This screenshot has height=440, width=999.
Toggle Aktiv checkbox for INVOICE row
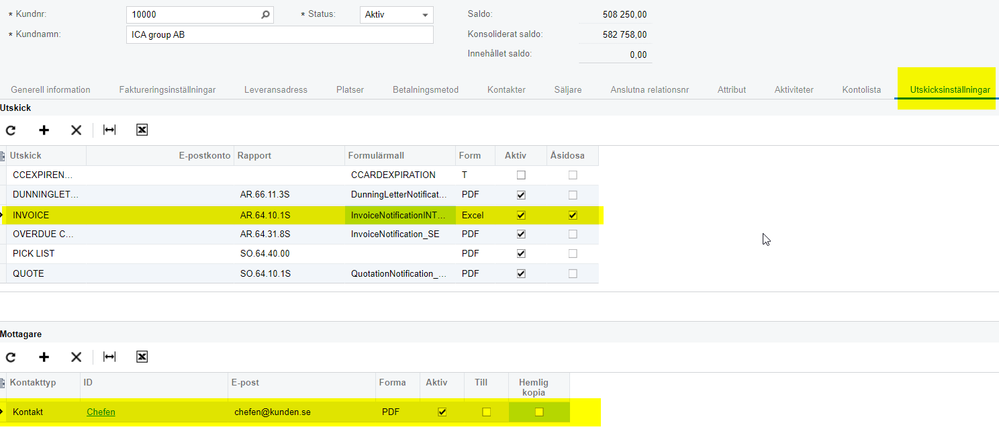pos(521,215)
